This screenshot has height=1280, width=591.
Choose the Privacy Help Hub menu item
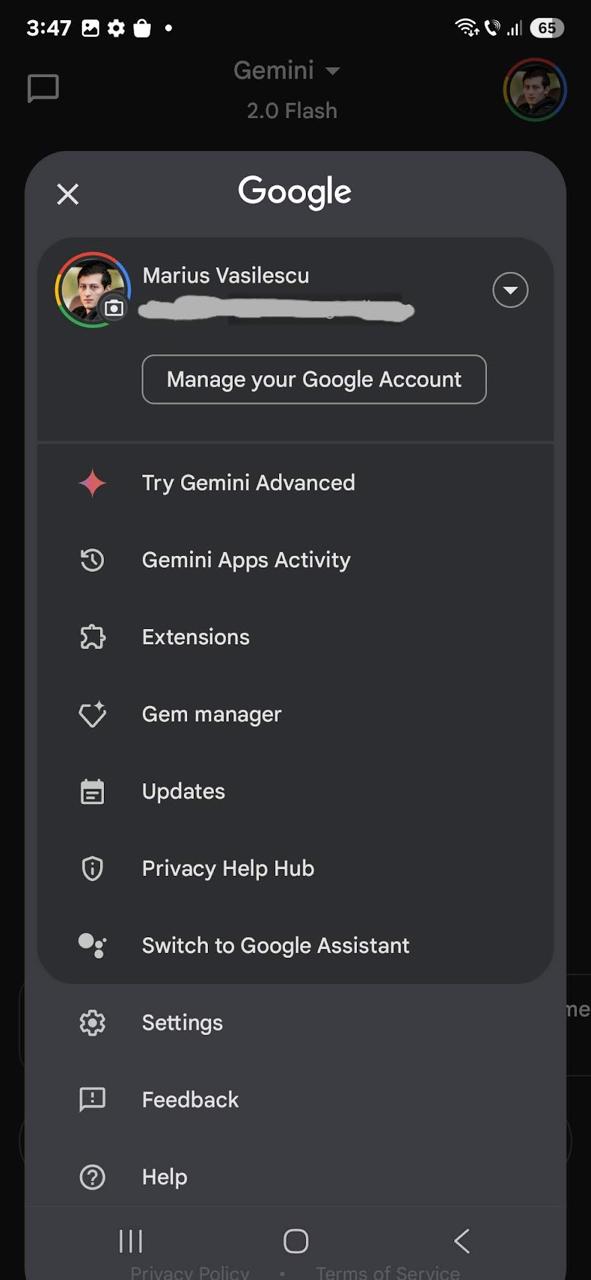pyautogui.click(x=295, y=868)
